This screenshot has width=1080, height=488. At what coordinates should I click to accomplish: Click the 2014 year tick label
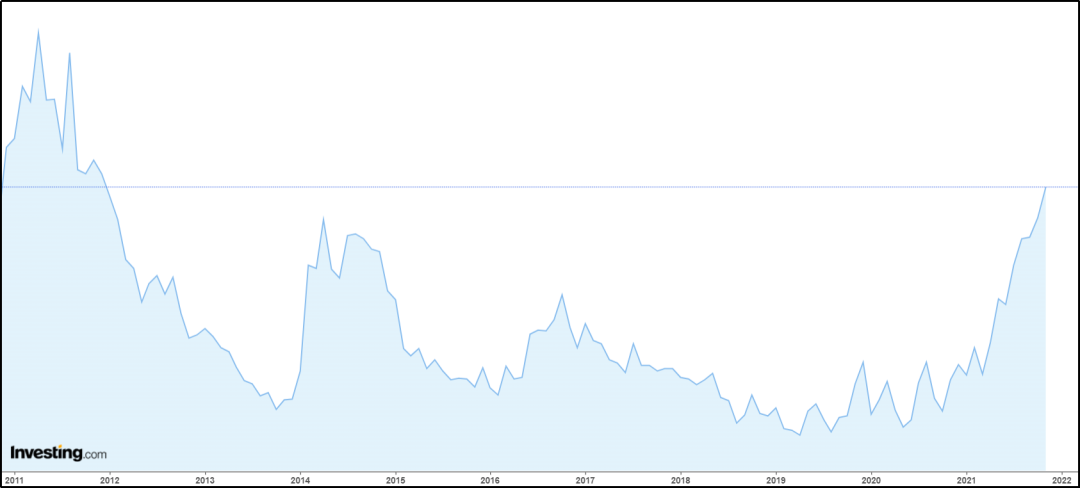pos(300,479)
